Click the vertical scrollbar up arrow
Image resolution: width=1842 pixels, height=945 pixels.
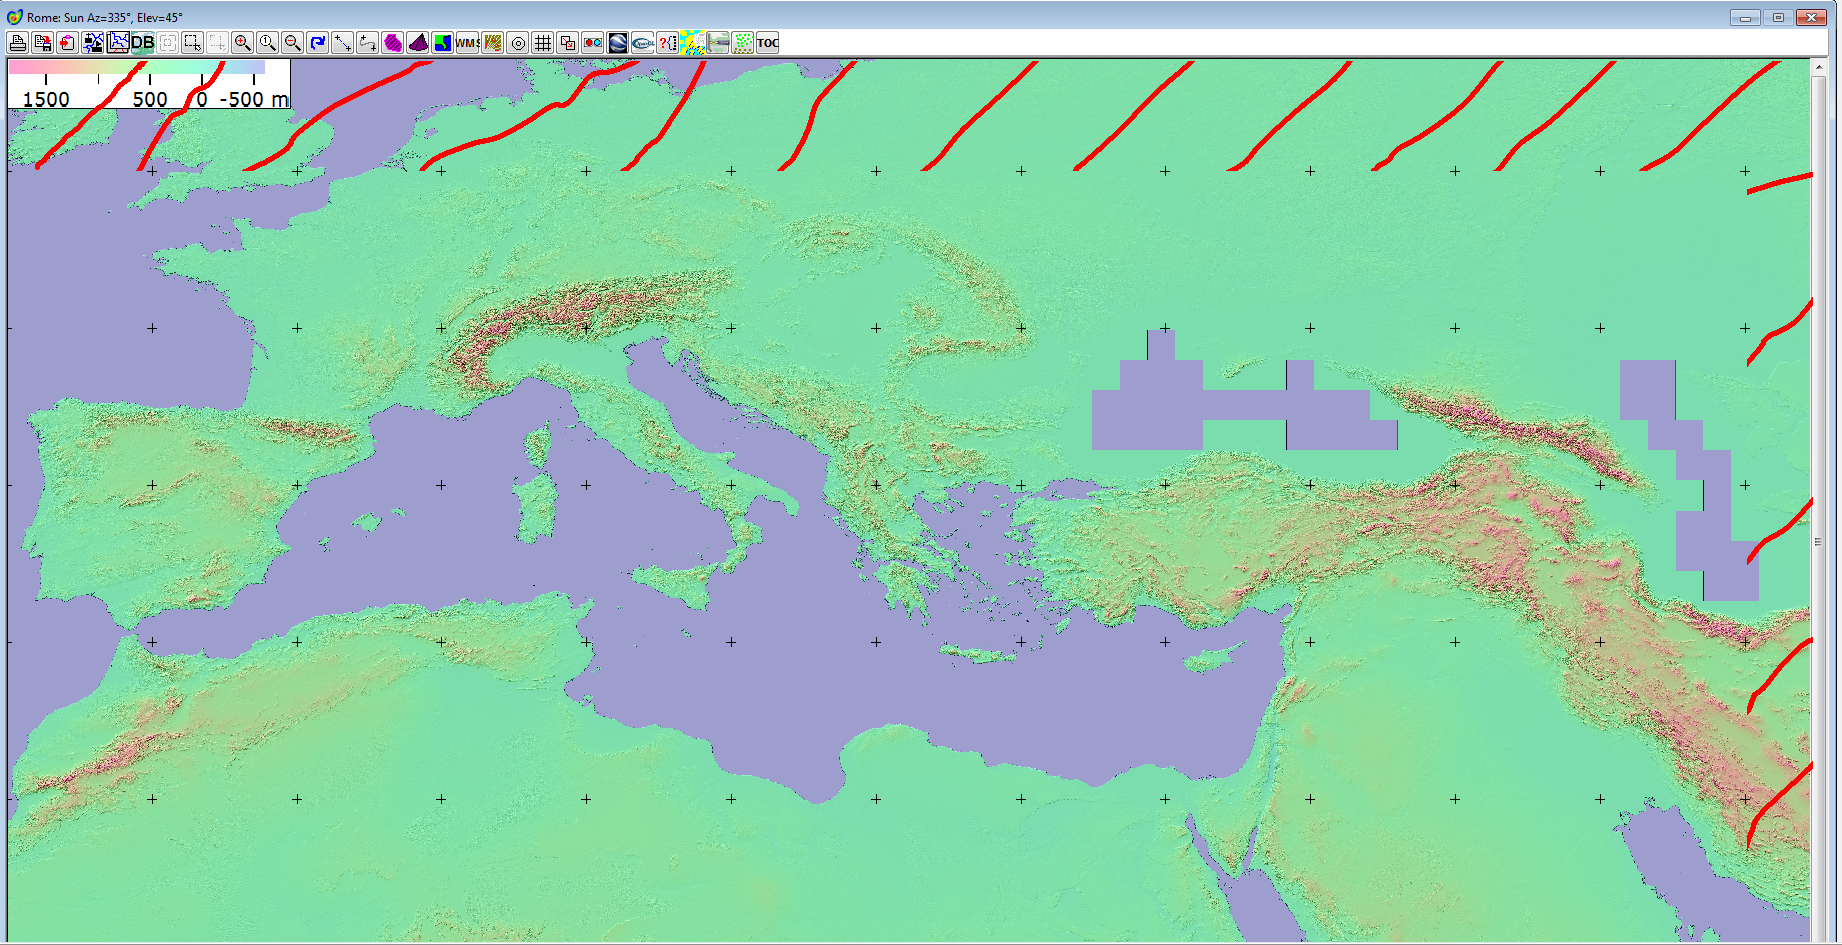coord(1819,67)
